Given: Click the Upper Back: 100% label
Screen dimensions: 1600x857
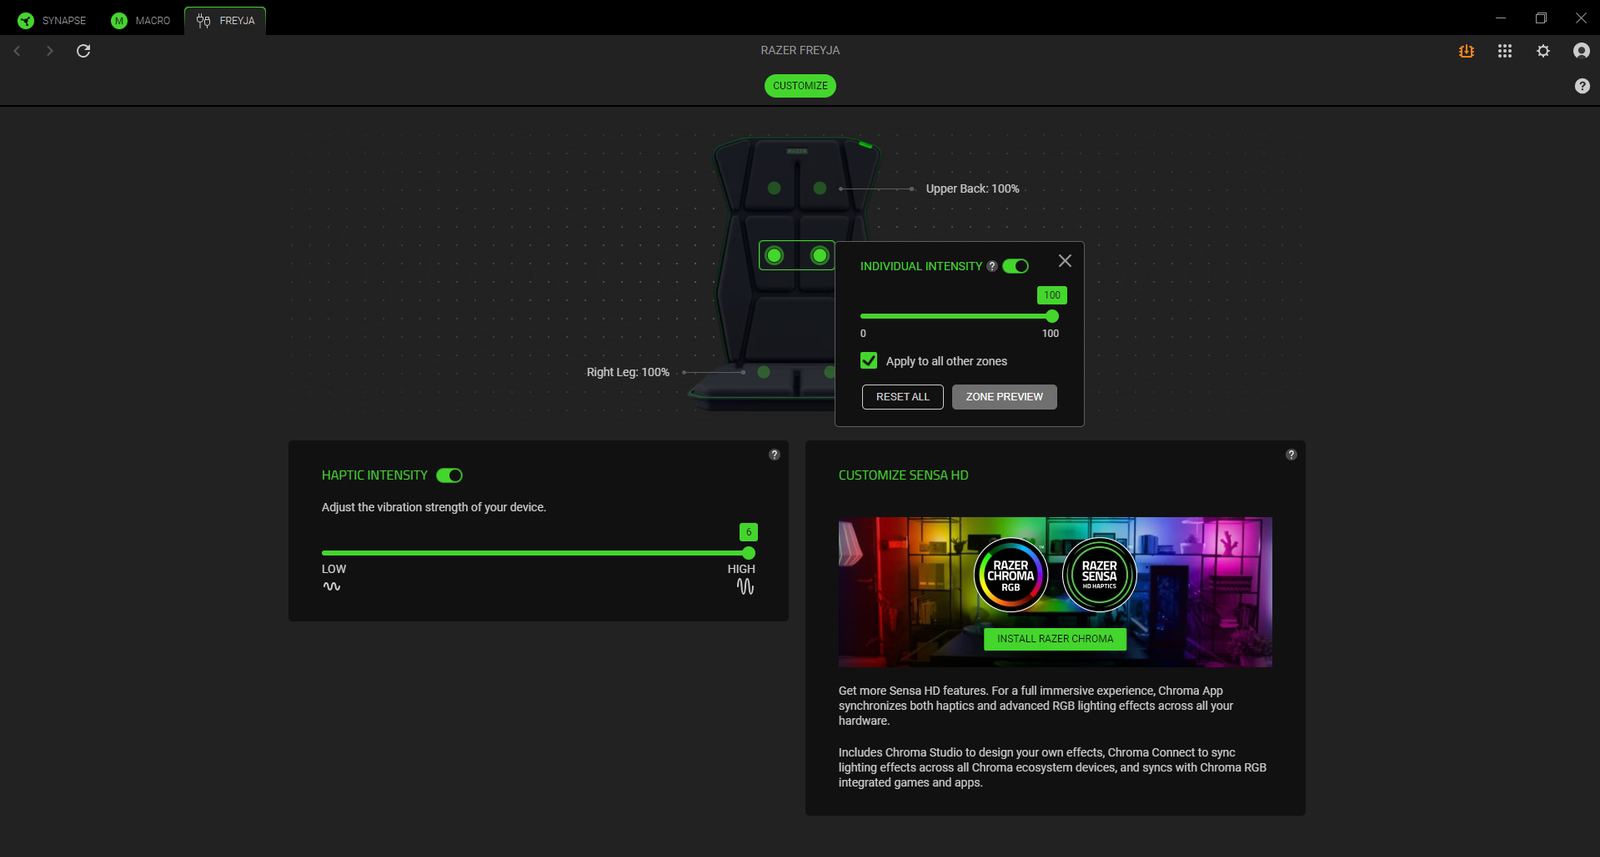Looking at the screenshot, I should (x=972, y=189).
